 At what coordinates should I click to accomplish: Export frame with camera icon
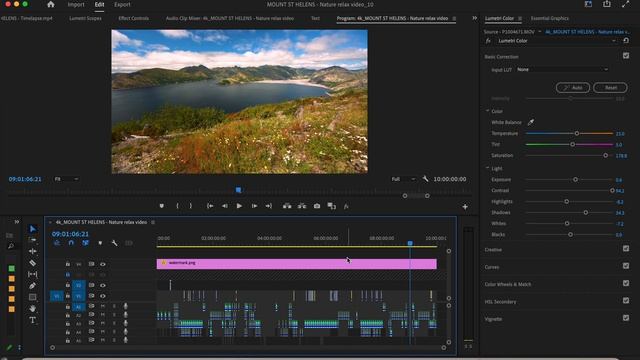point(317,206)
